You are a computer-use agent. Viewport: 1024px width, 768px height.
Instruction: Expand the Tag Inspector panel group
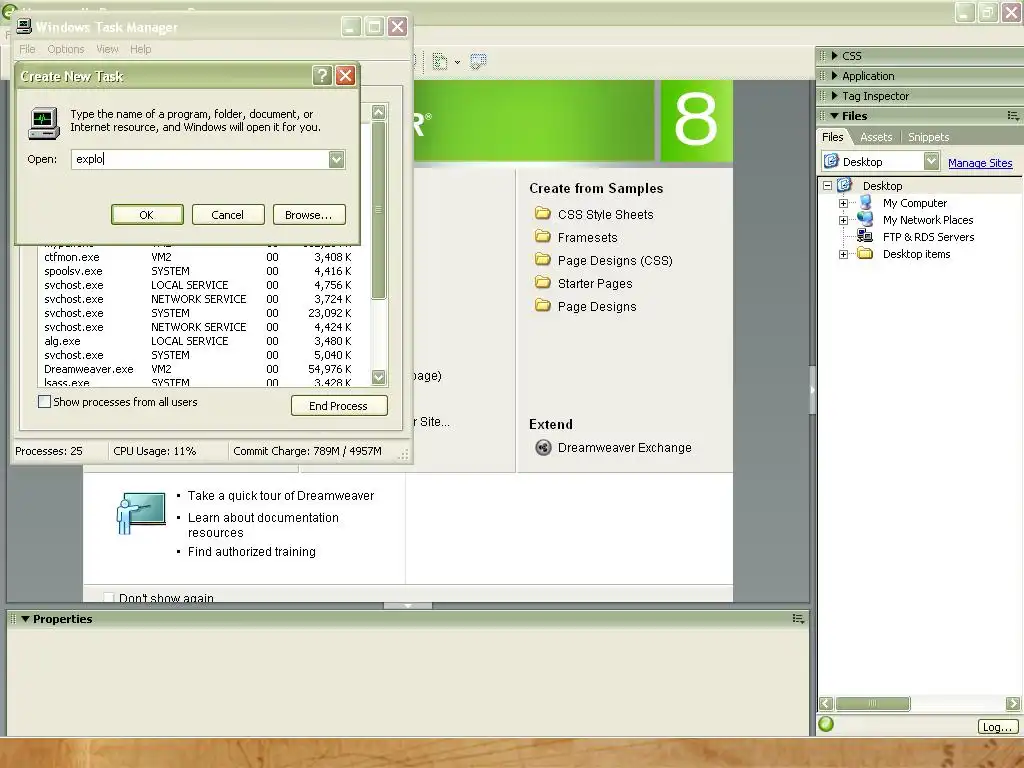coord(835,96)
